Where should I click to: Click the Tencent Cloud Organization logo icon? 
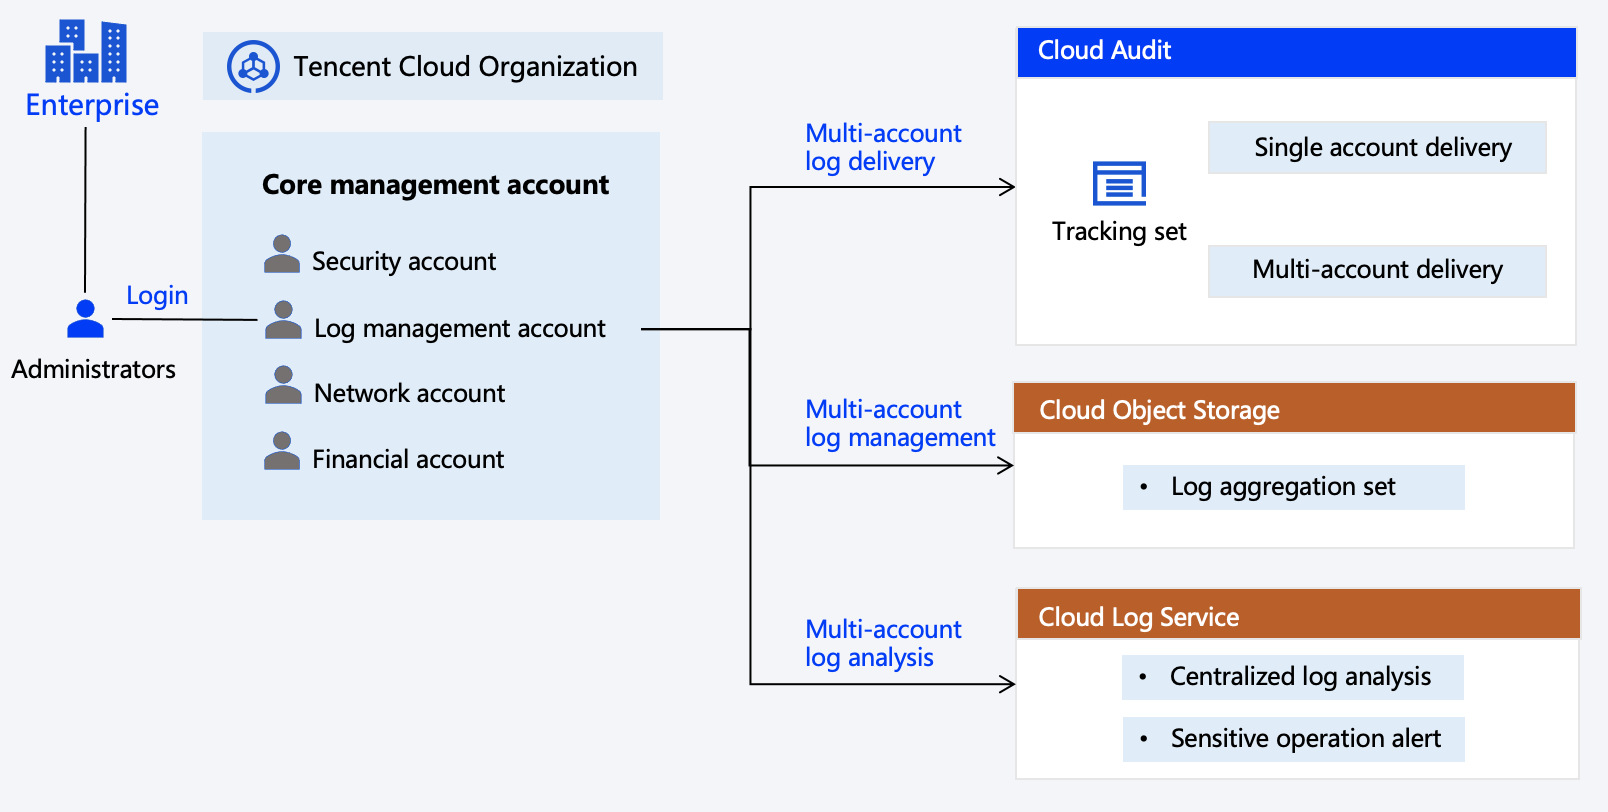click(x=253, y=67)
